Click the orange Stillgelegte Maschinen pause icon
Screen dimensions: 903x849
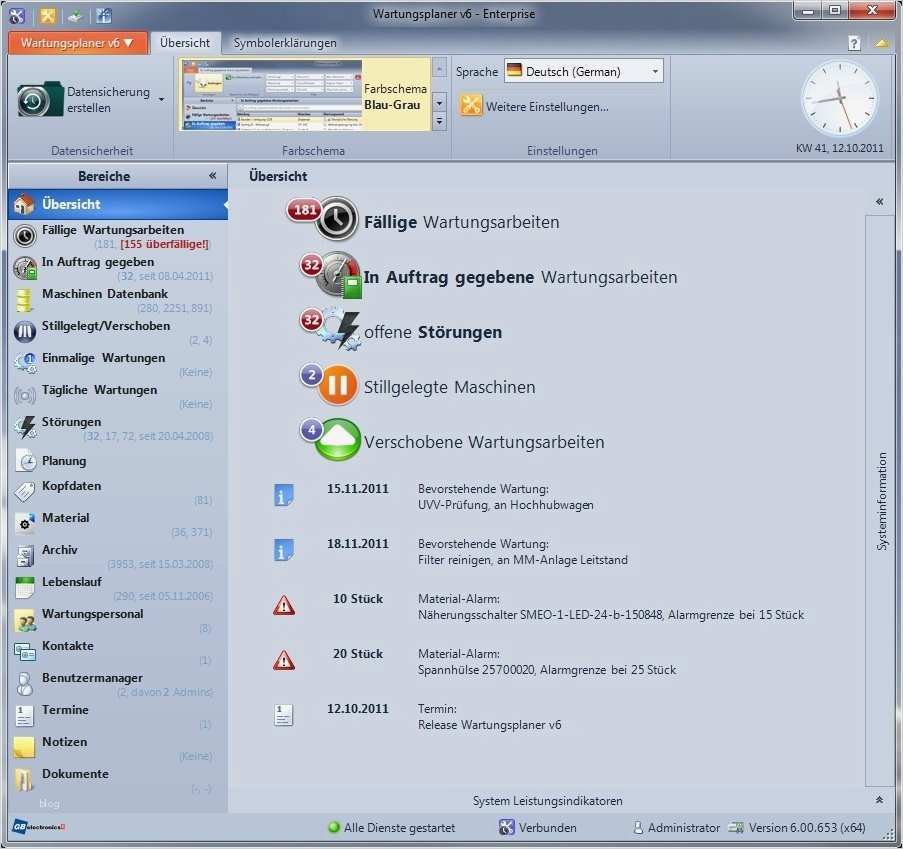click(x=337, y=385)
